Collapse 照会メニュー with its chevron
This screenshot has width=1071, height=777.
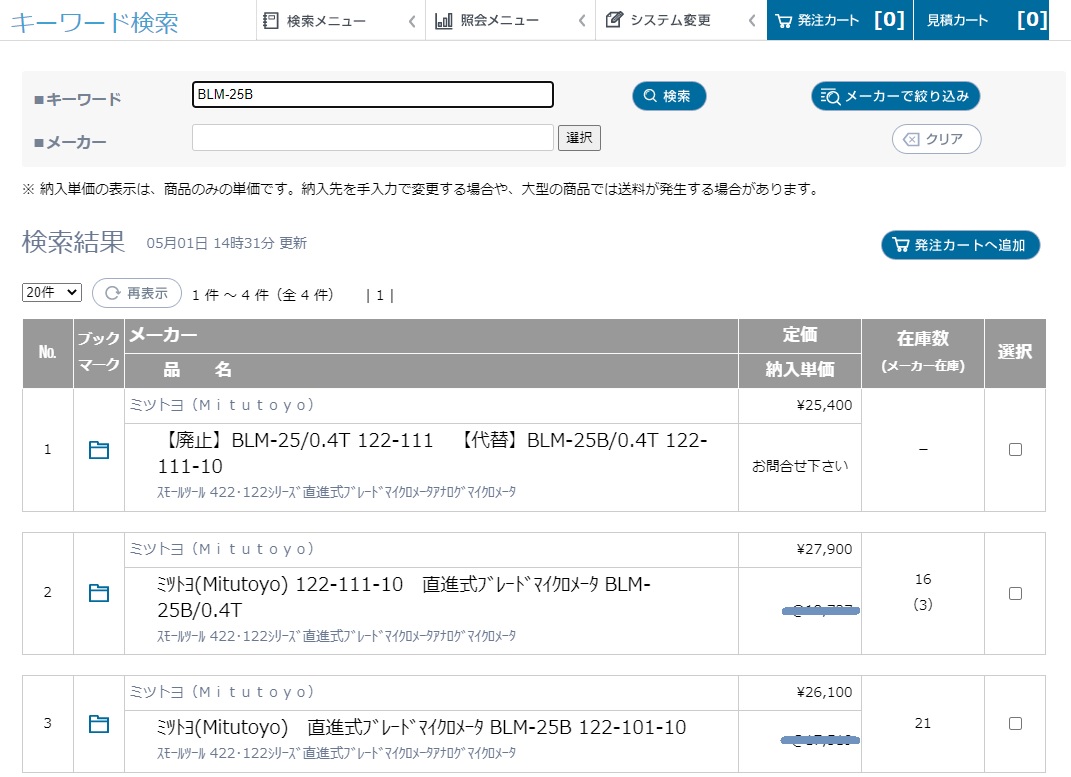click(x=582, y=20)
